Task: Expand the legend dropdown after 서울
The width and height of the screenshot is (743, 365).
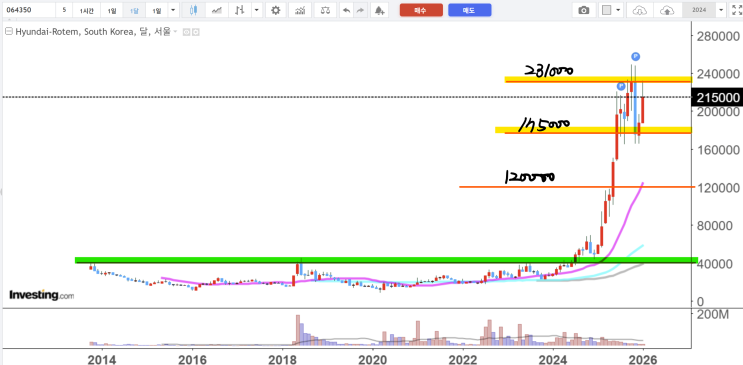Action: [175, 32]
